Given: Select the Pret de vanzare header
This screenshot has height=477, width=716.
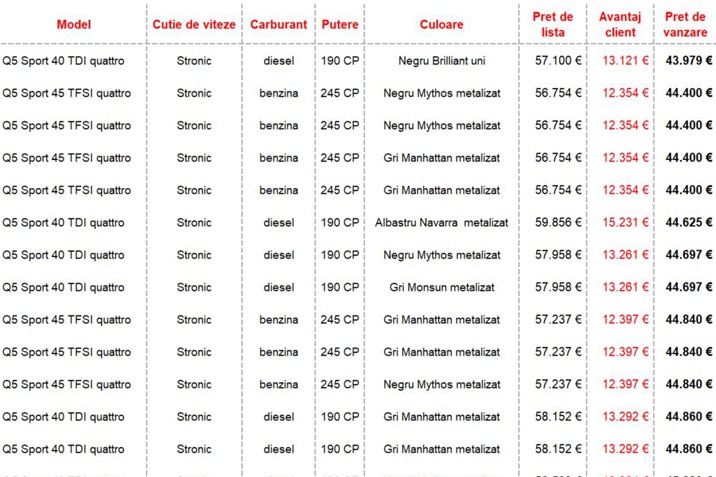Looking at the screenshot, I should [x=685, y=25].
